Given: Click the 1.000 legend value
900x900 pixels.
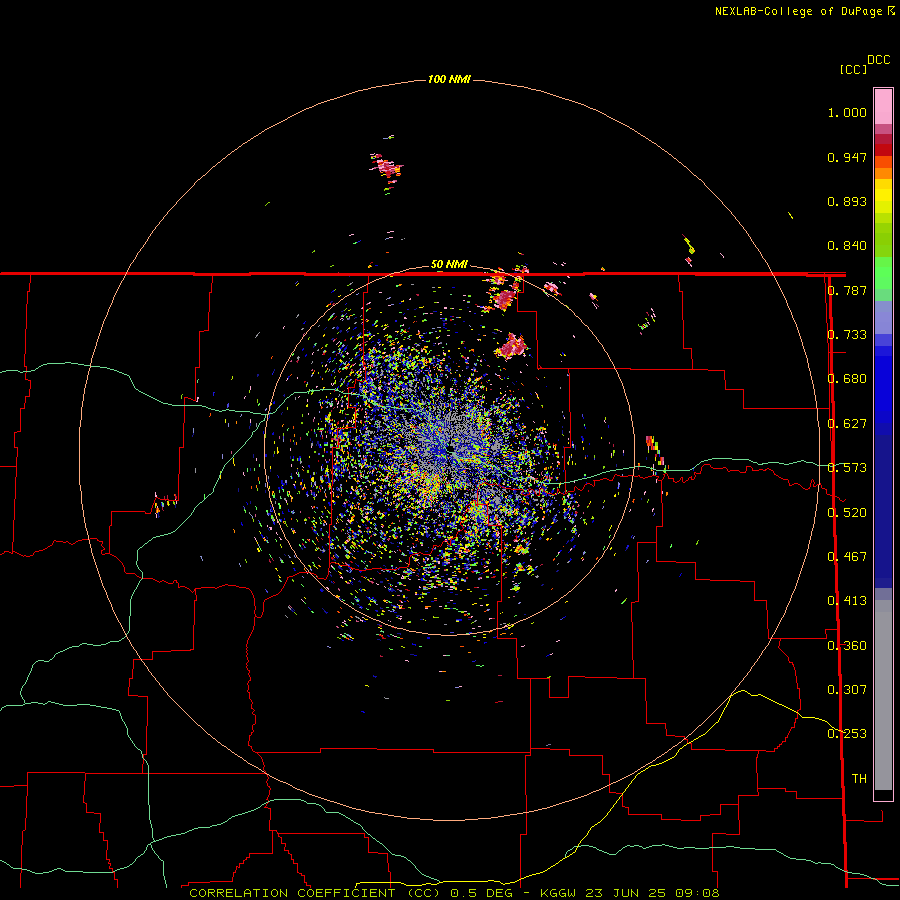Looking at the screenshot, I should click(847, 112).
